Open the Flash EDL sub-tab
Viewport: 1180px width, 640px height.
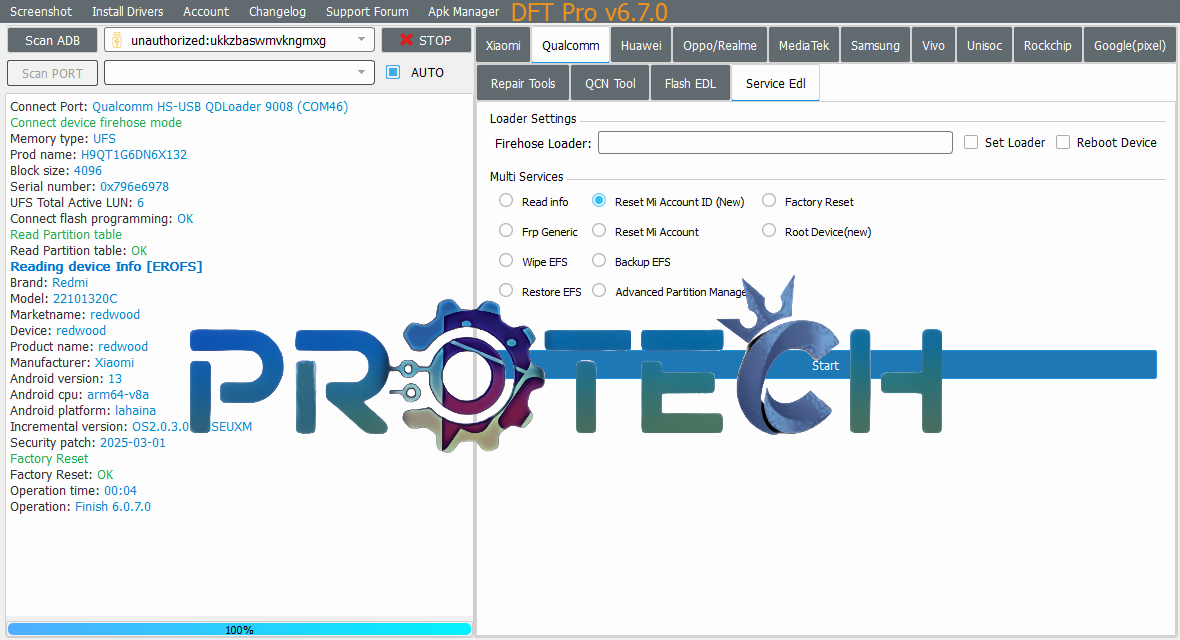[x=690, y=83]
